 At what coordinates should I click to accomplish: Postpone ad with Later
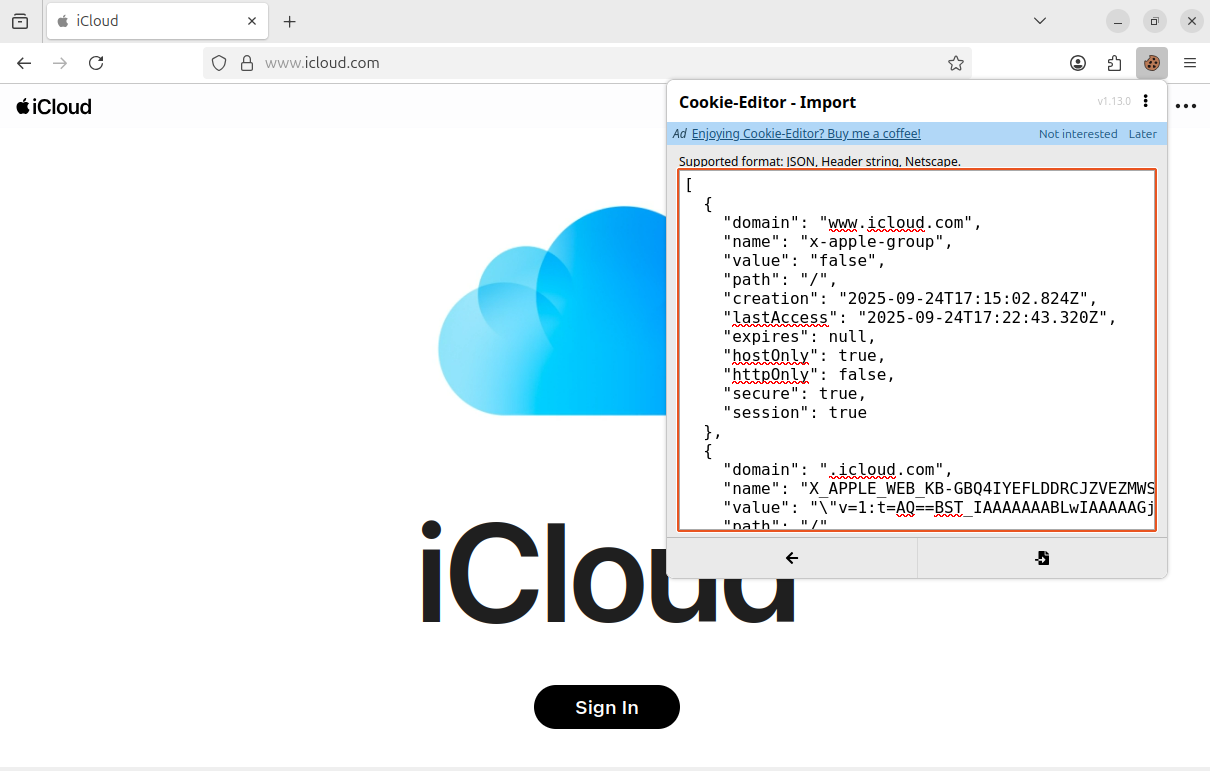(x=1143, y=134)
